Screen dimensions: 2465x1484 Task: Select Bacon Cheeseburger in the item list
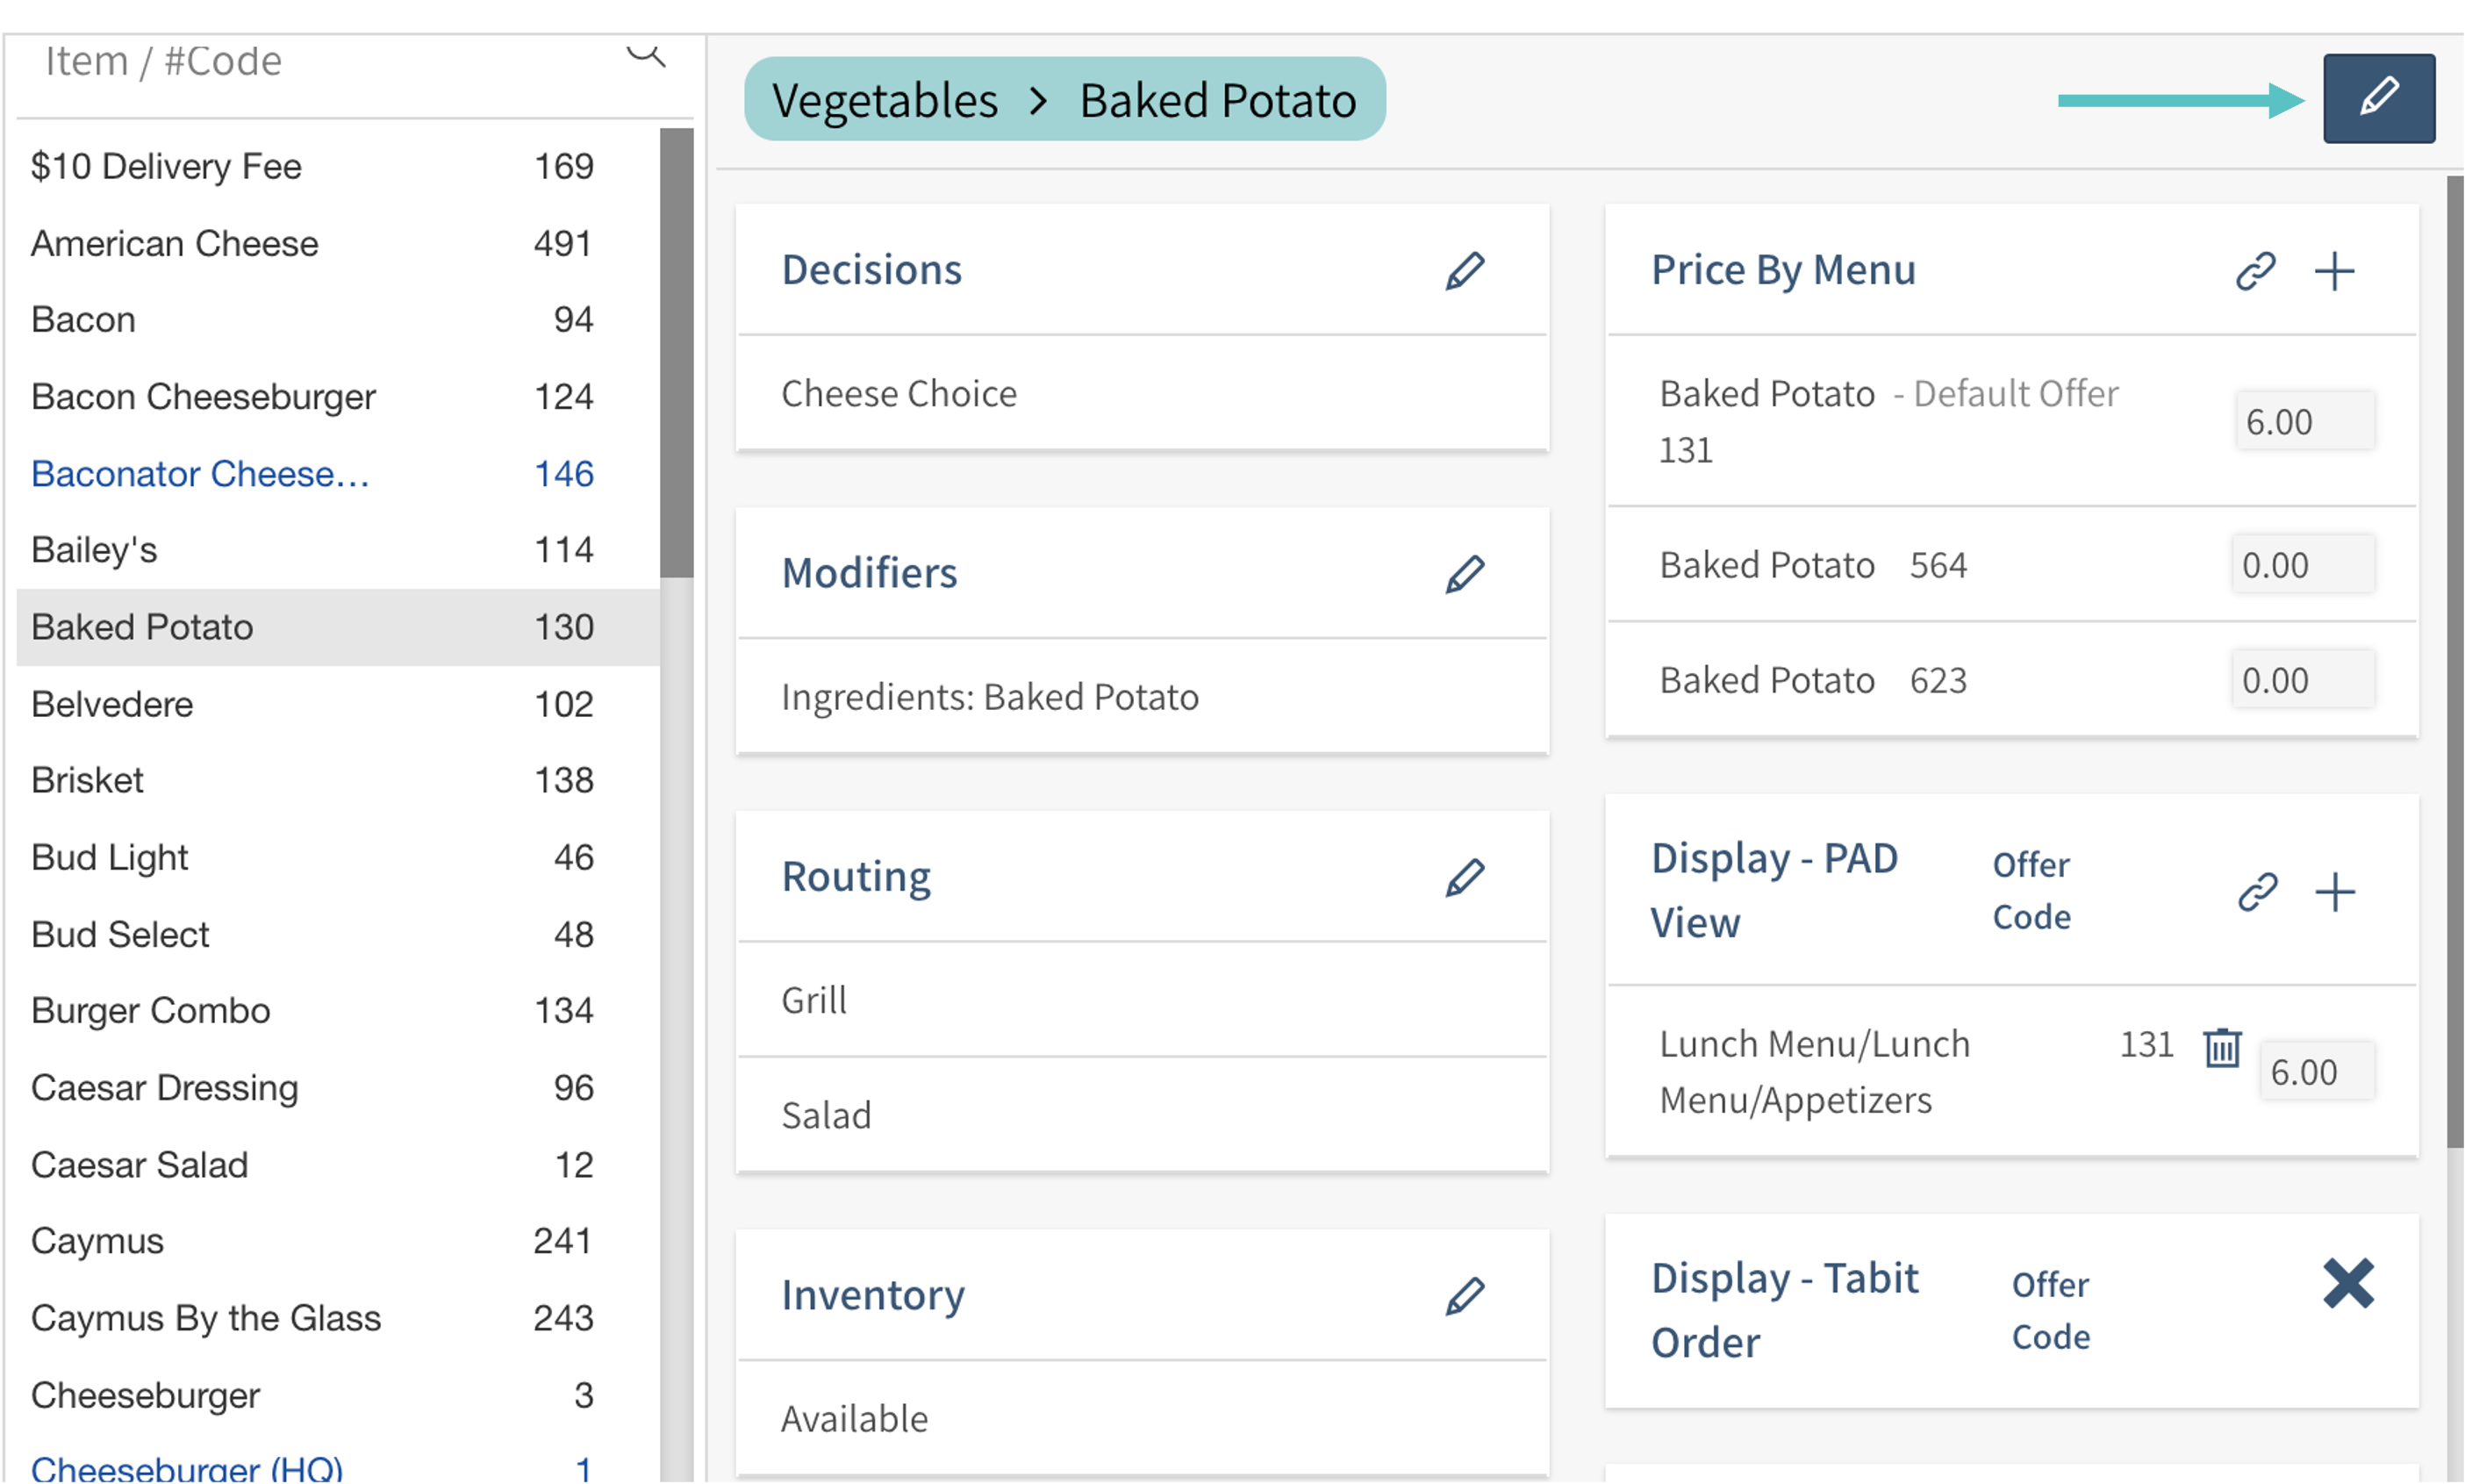(x=203, y=397)
